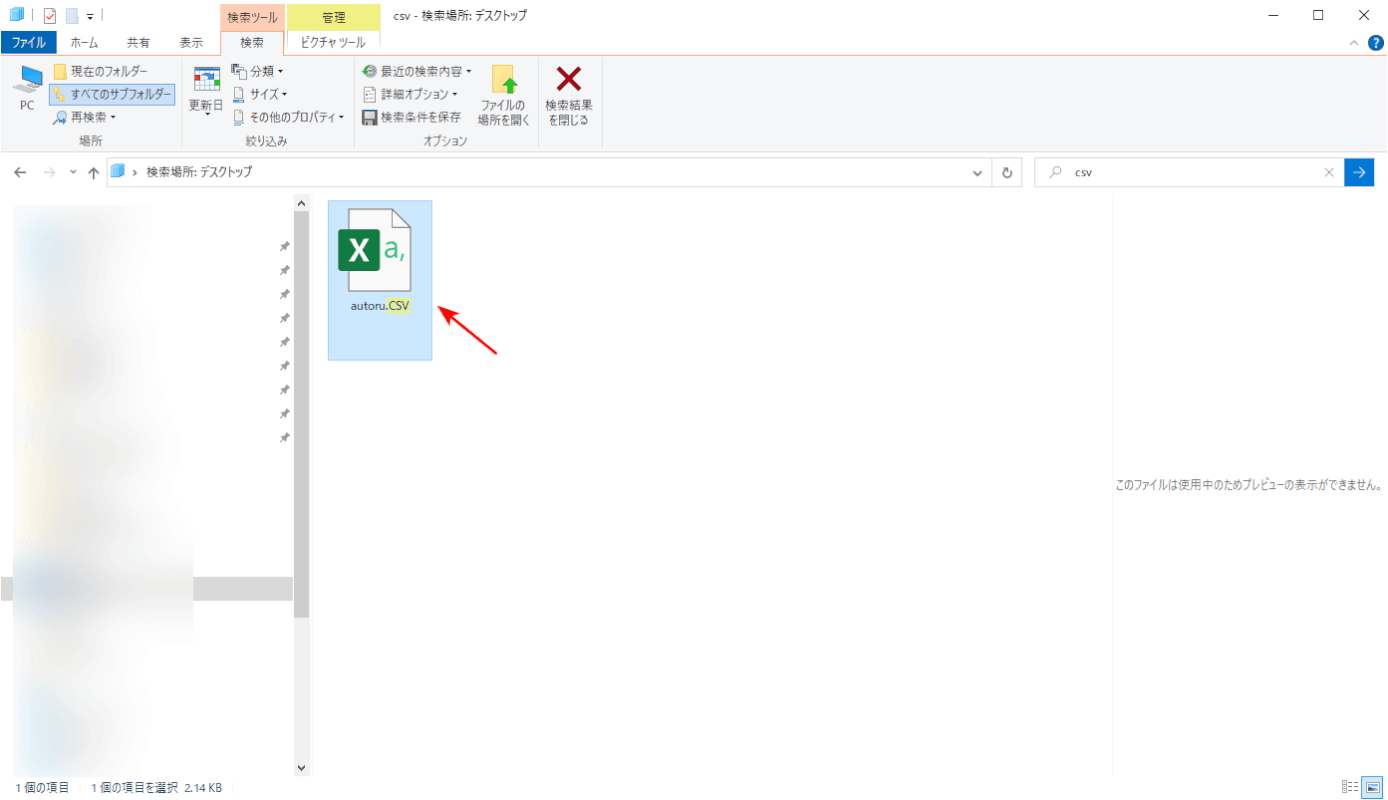Toggle all subfolders search scope
The height and width of the screenshot is (800, 1388).
(111, 94)
